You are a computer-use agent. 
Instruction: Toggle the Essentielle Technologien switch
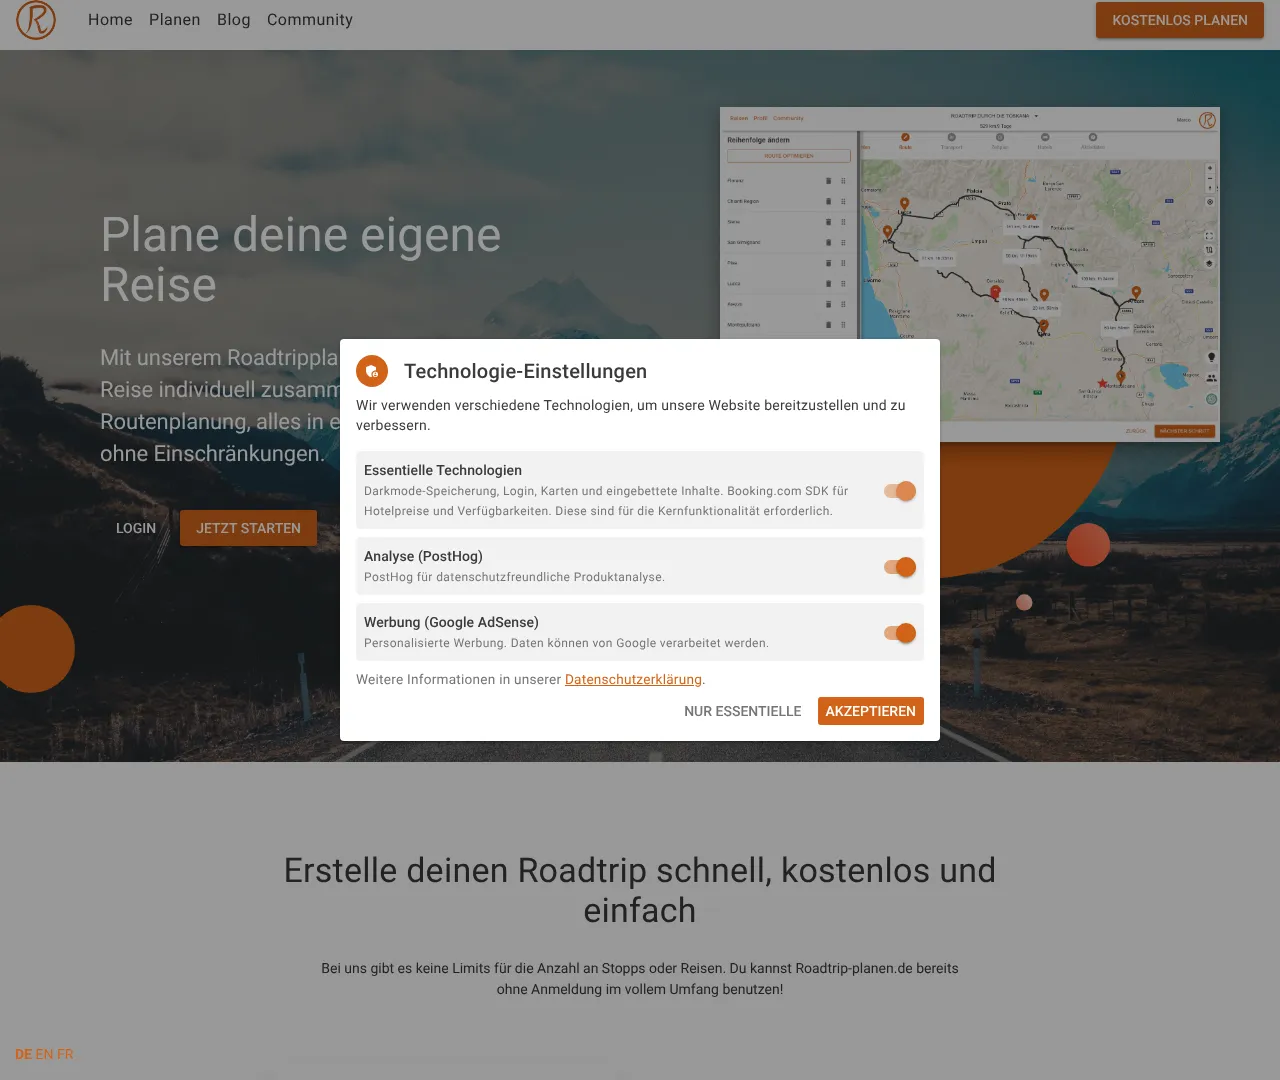[x=899, y=491]
